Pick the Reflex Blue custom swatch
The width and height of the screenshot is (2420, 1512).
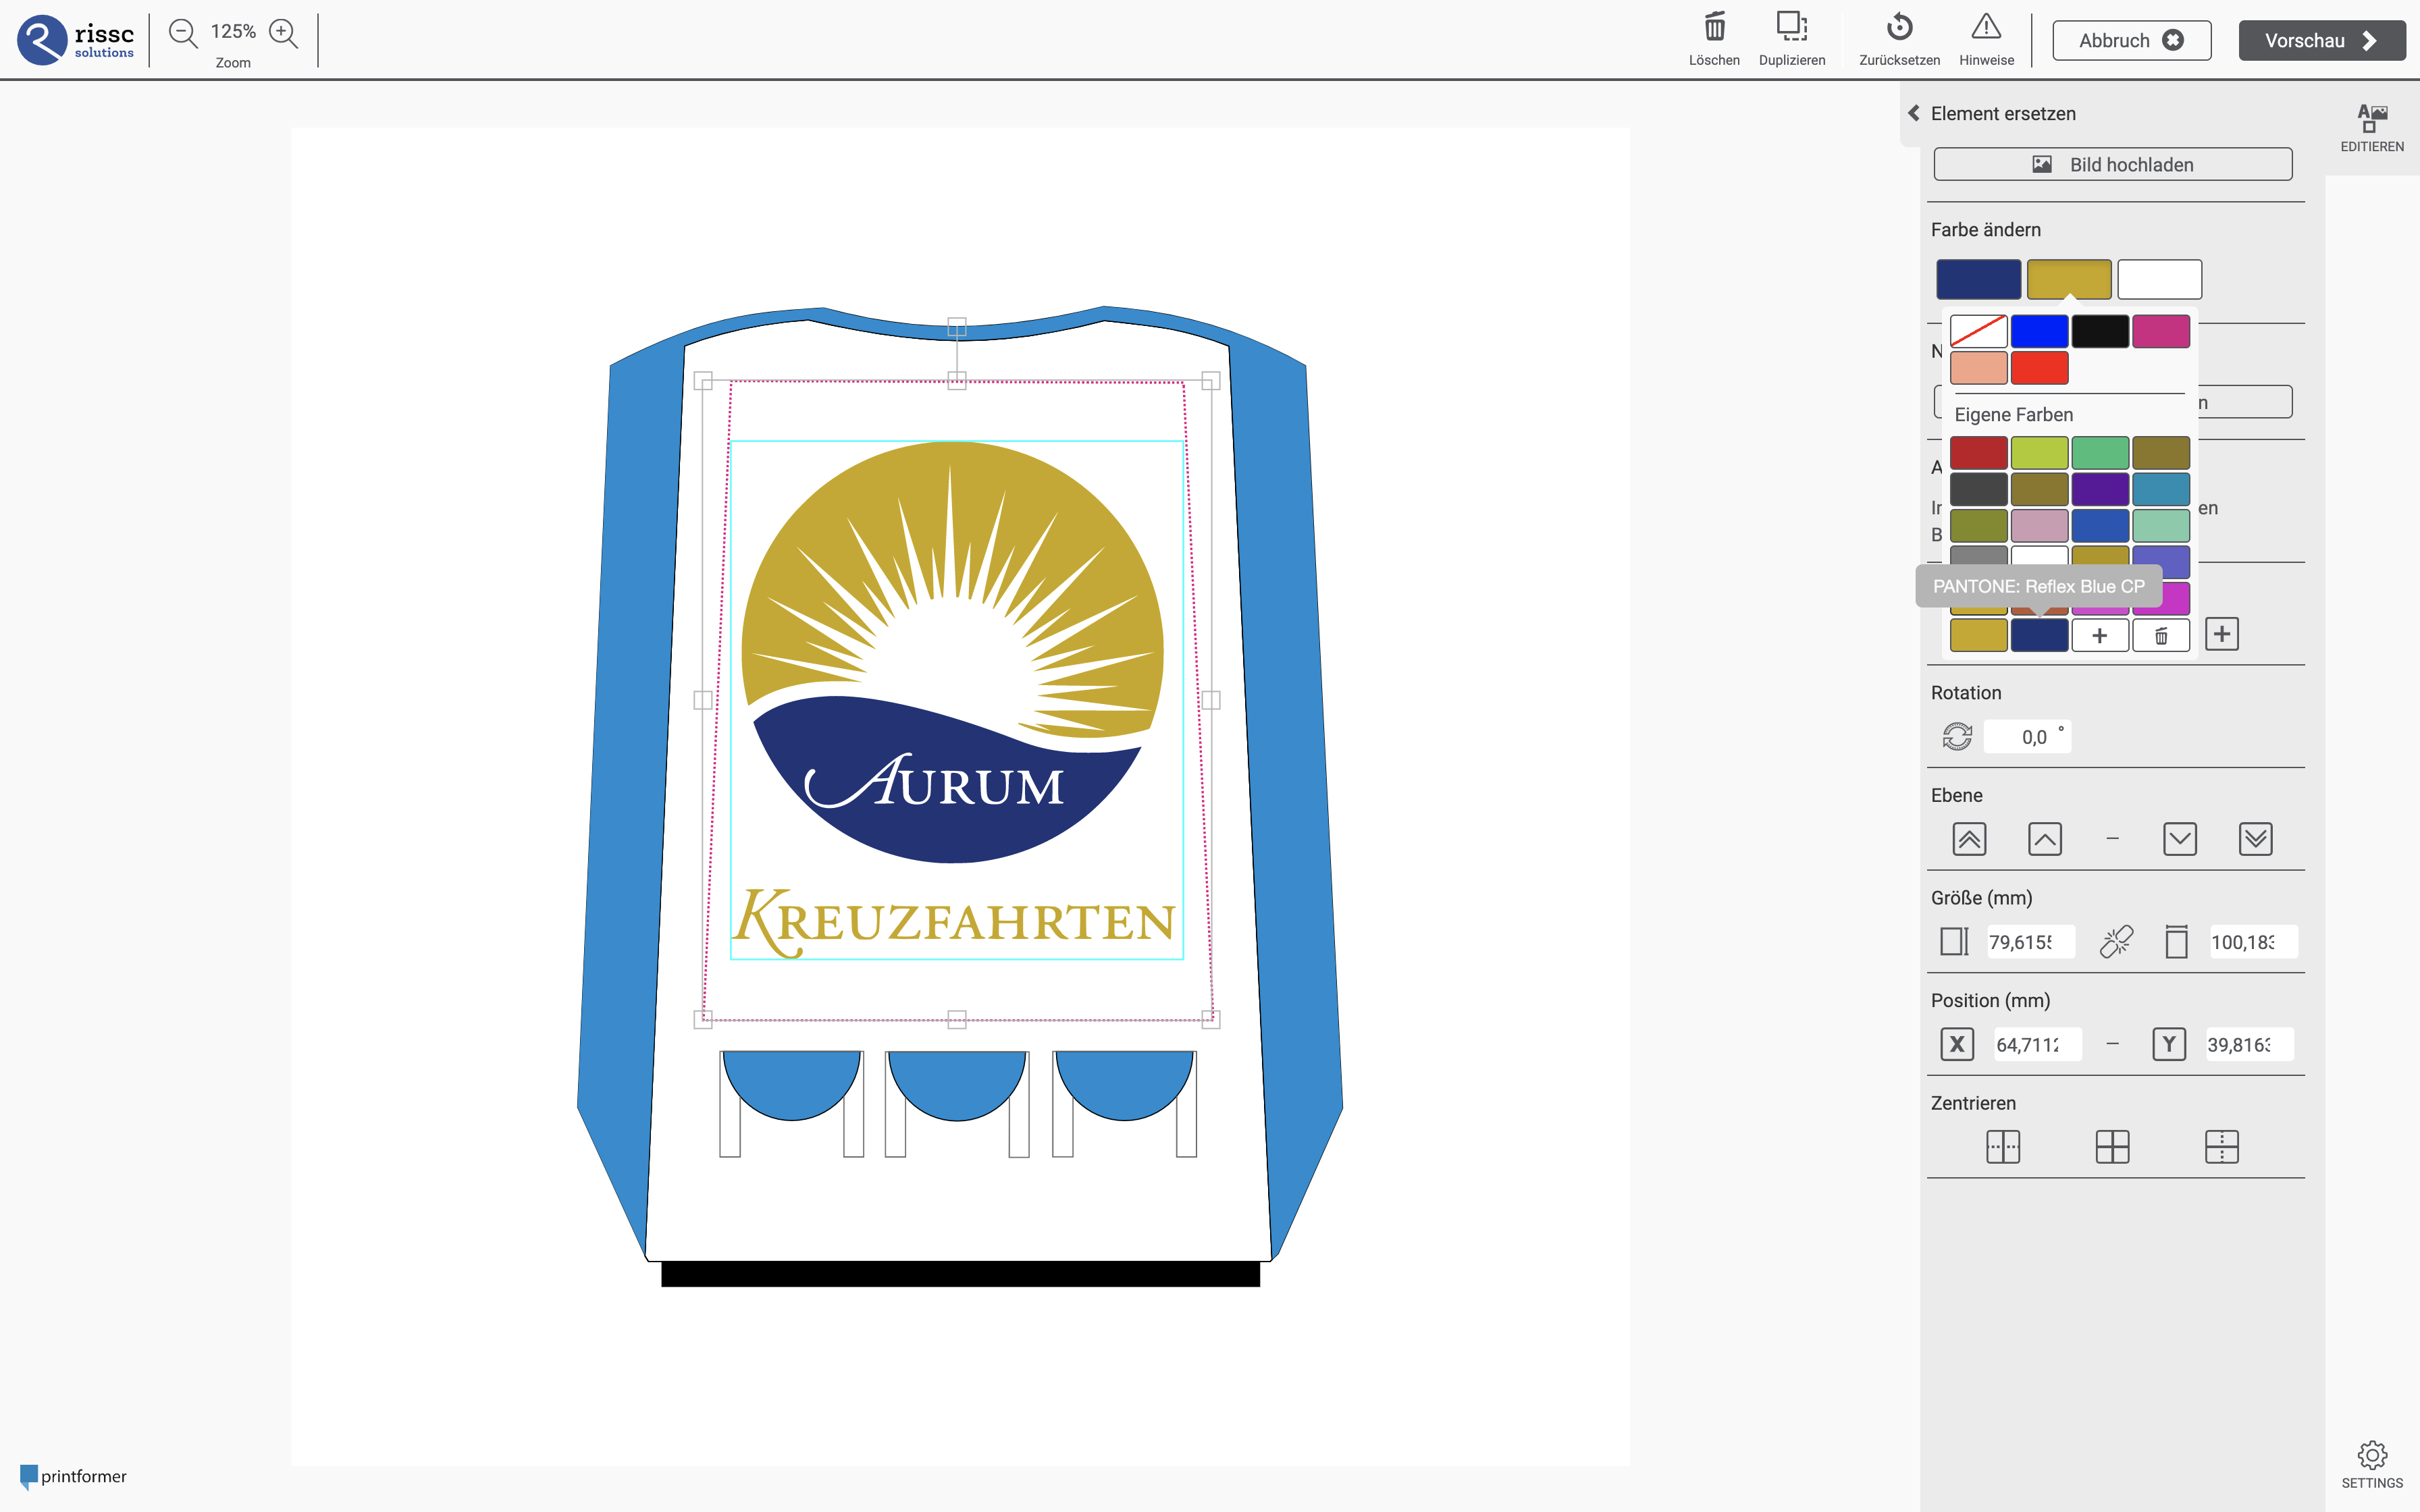[2039, 635]
